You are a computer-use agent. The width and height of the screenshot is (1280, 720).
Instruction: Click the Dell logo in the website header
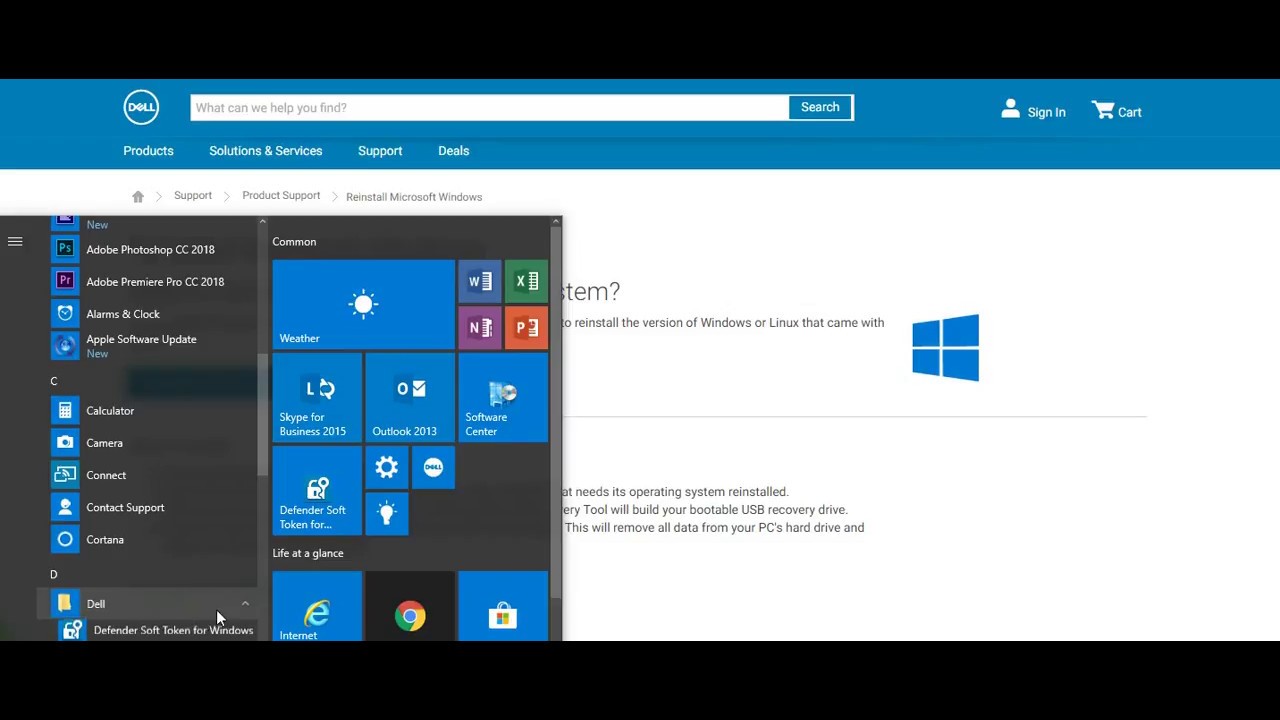point(141,108)
